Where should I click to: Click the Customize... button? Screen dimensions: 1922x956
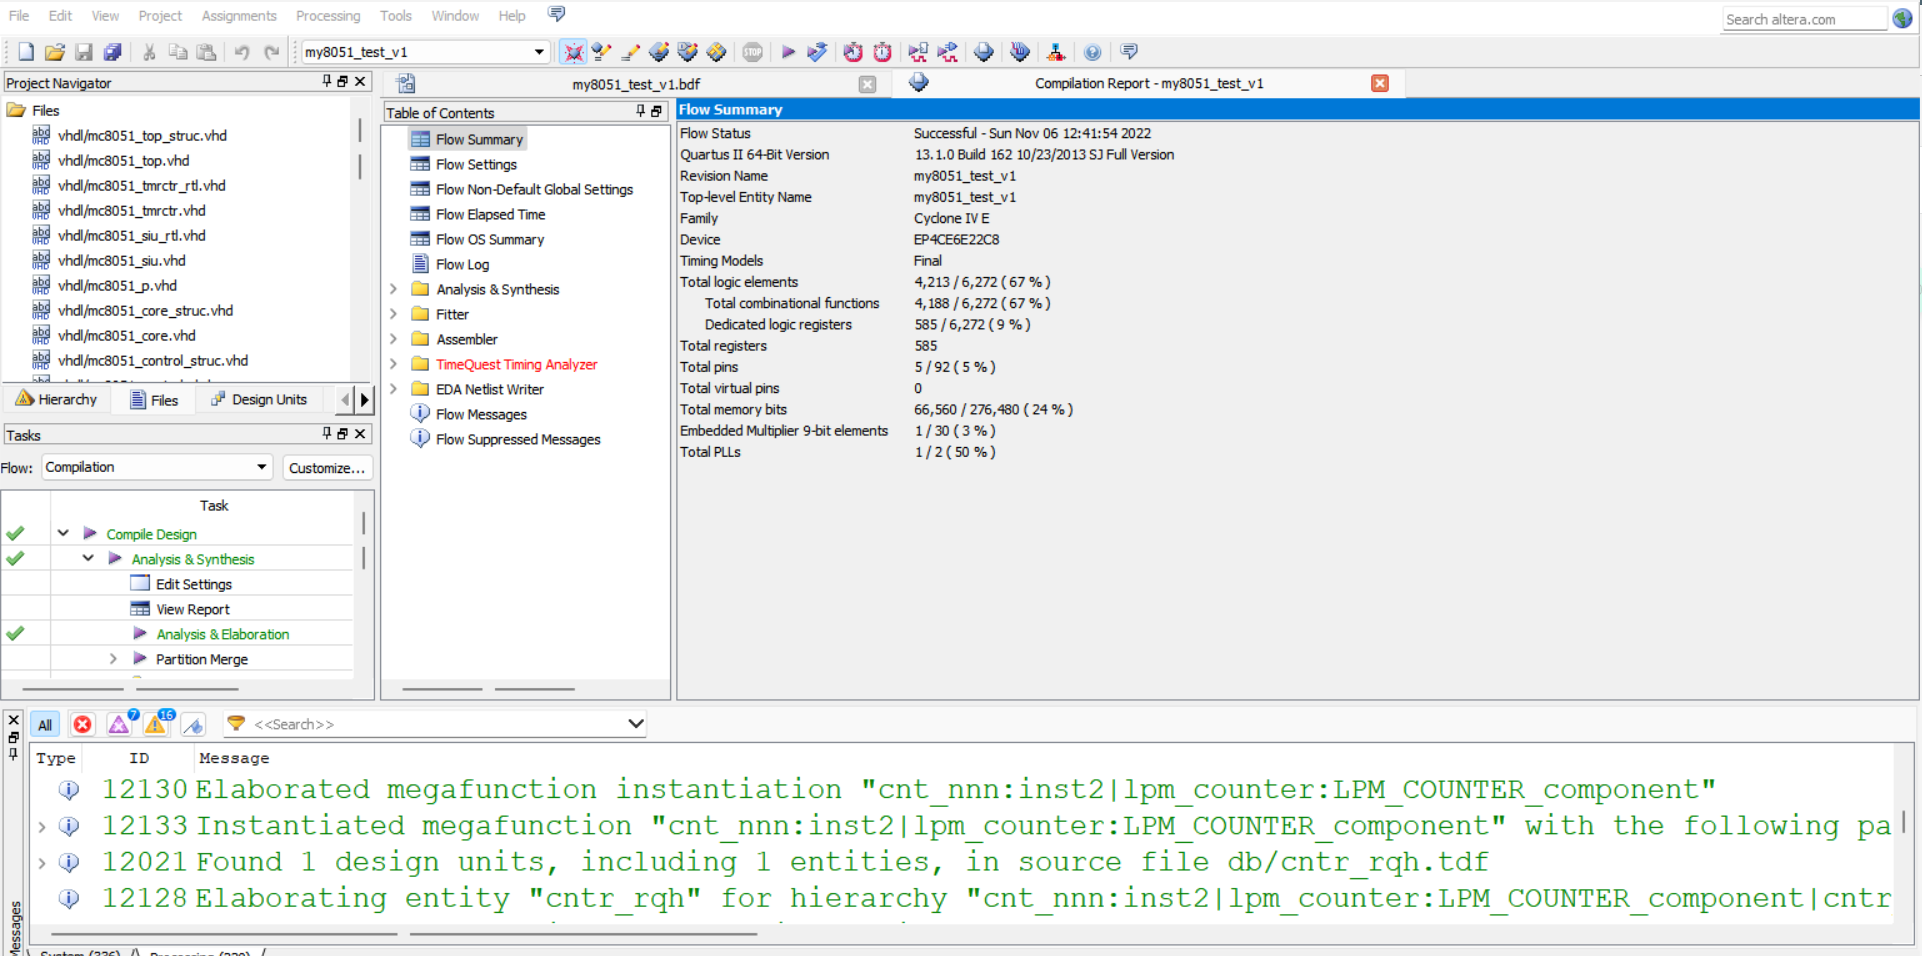[326, 468]
